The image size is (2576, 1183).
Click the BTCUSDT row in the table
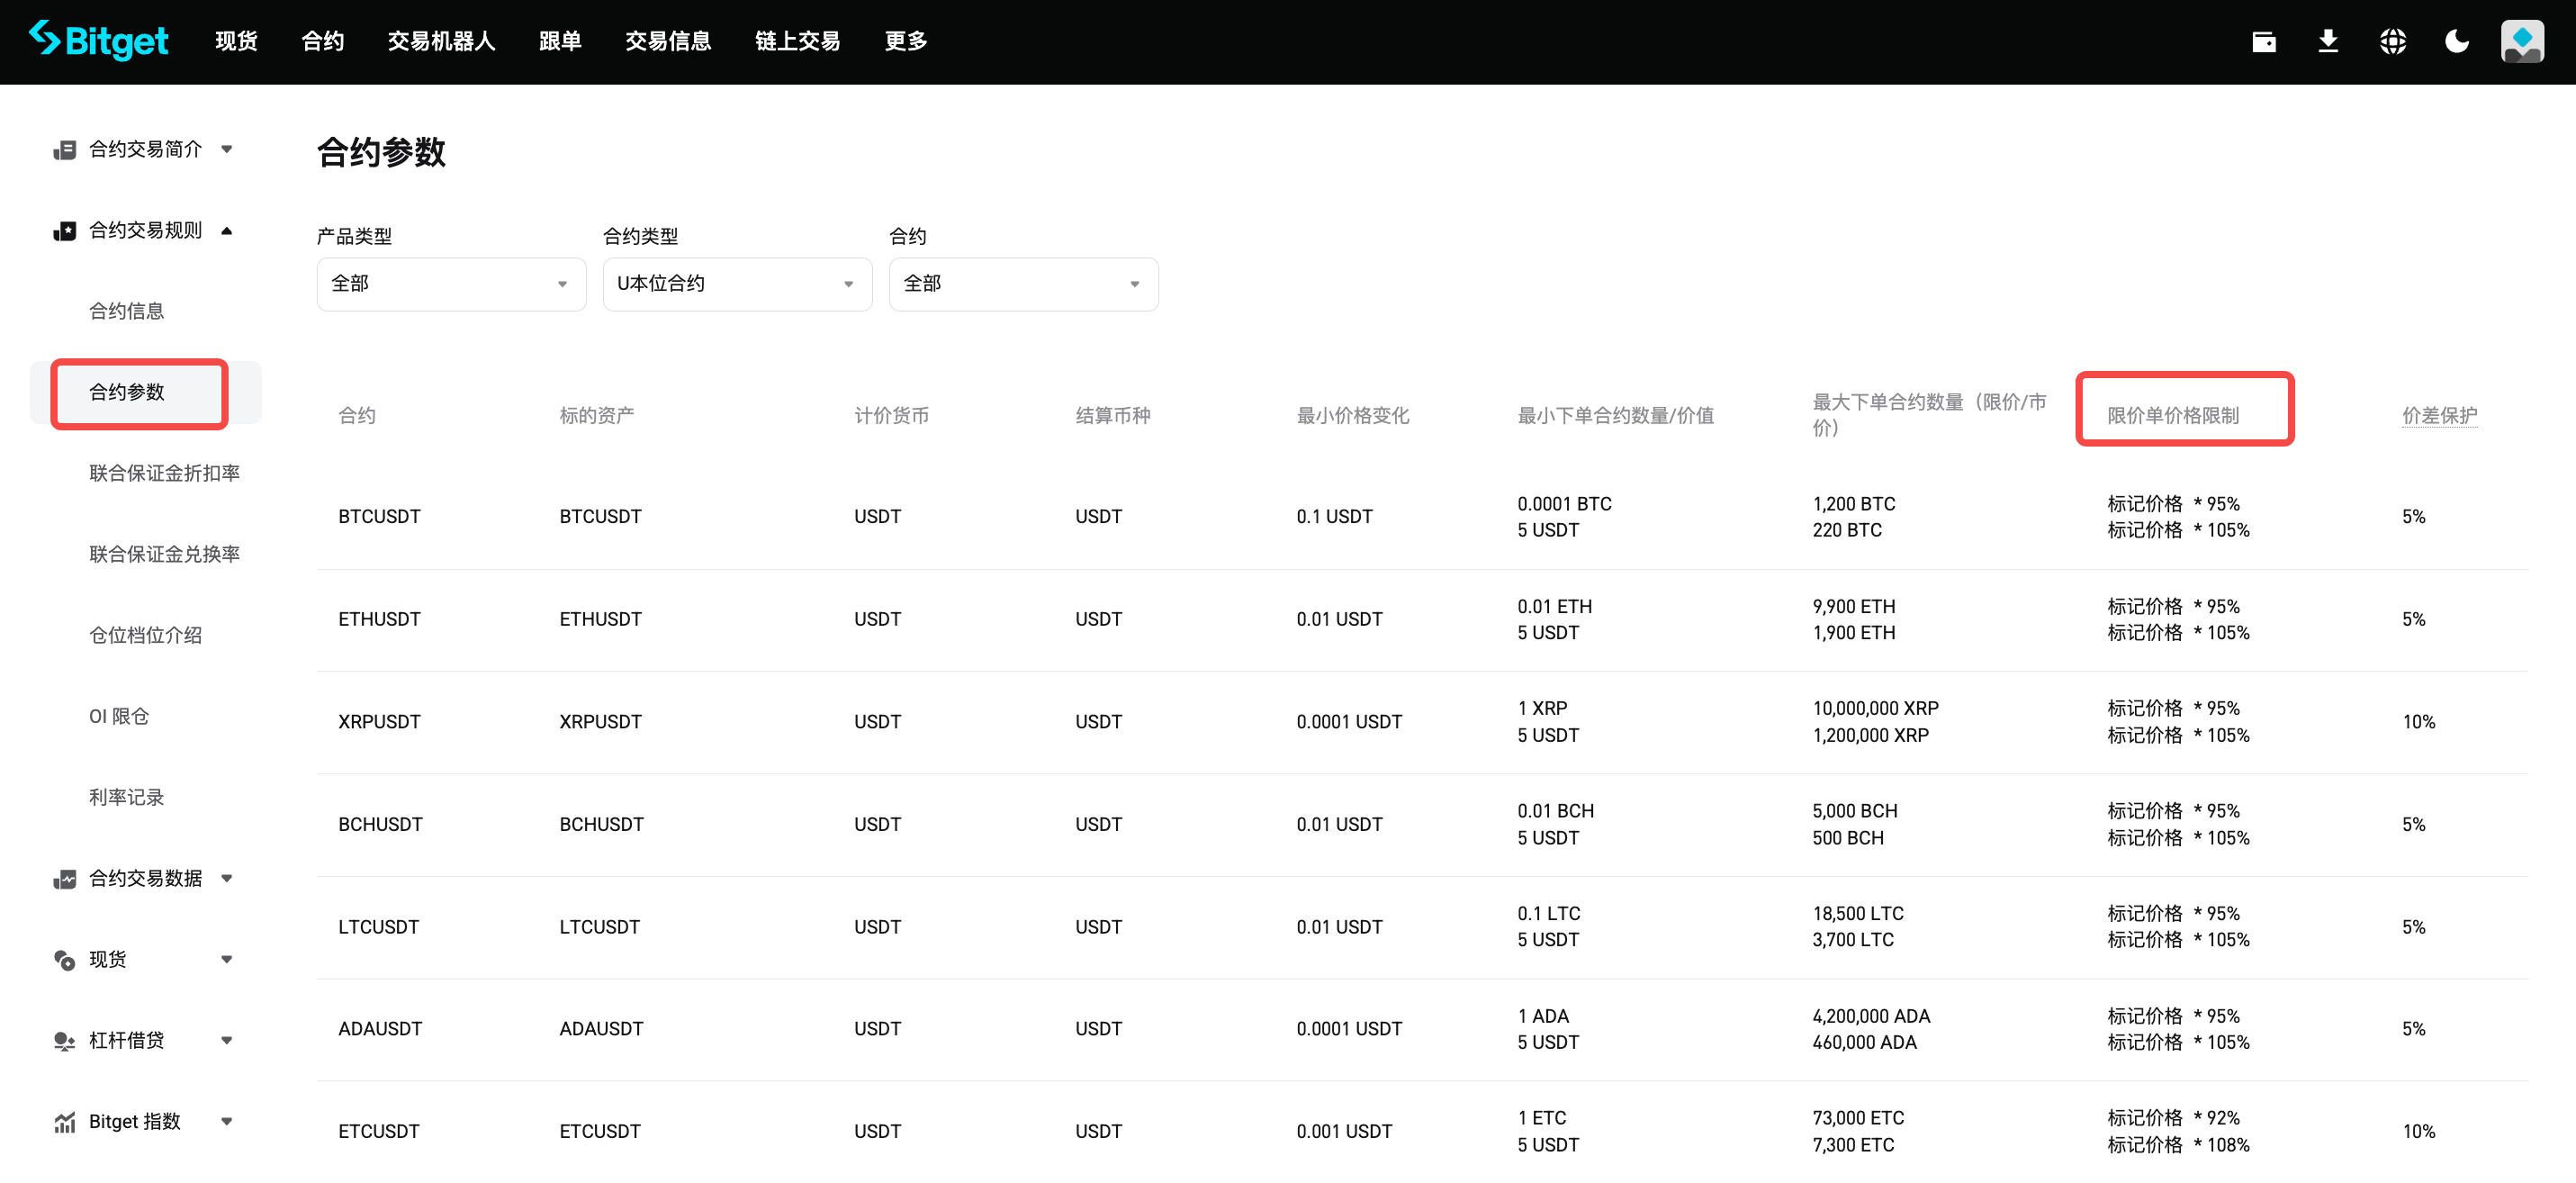click(x=380, y=516)
